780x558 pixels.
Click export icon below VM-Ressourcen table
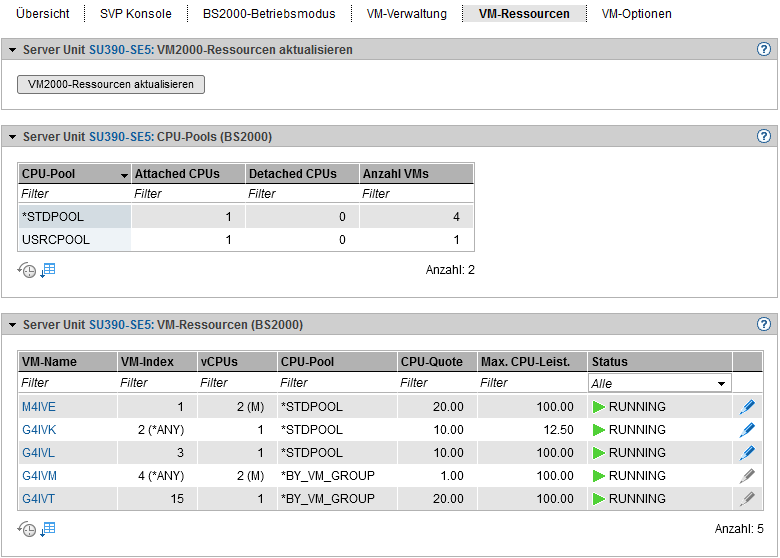coord(48,529)
